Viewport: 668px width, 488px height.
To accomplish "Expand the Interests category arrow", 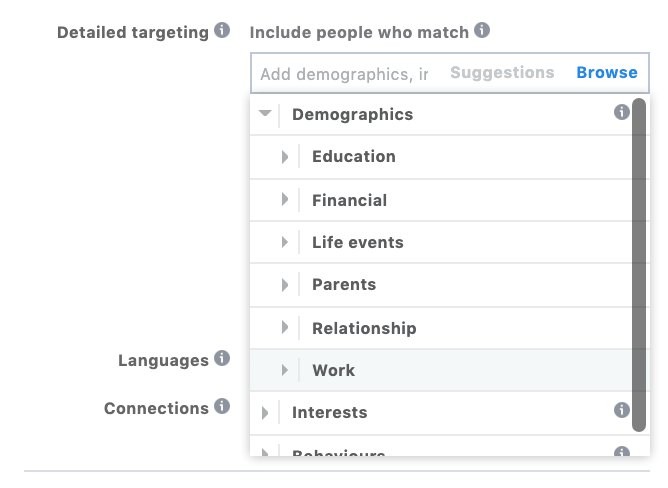I will pyautogui.click(x=265, y=412).
